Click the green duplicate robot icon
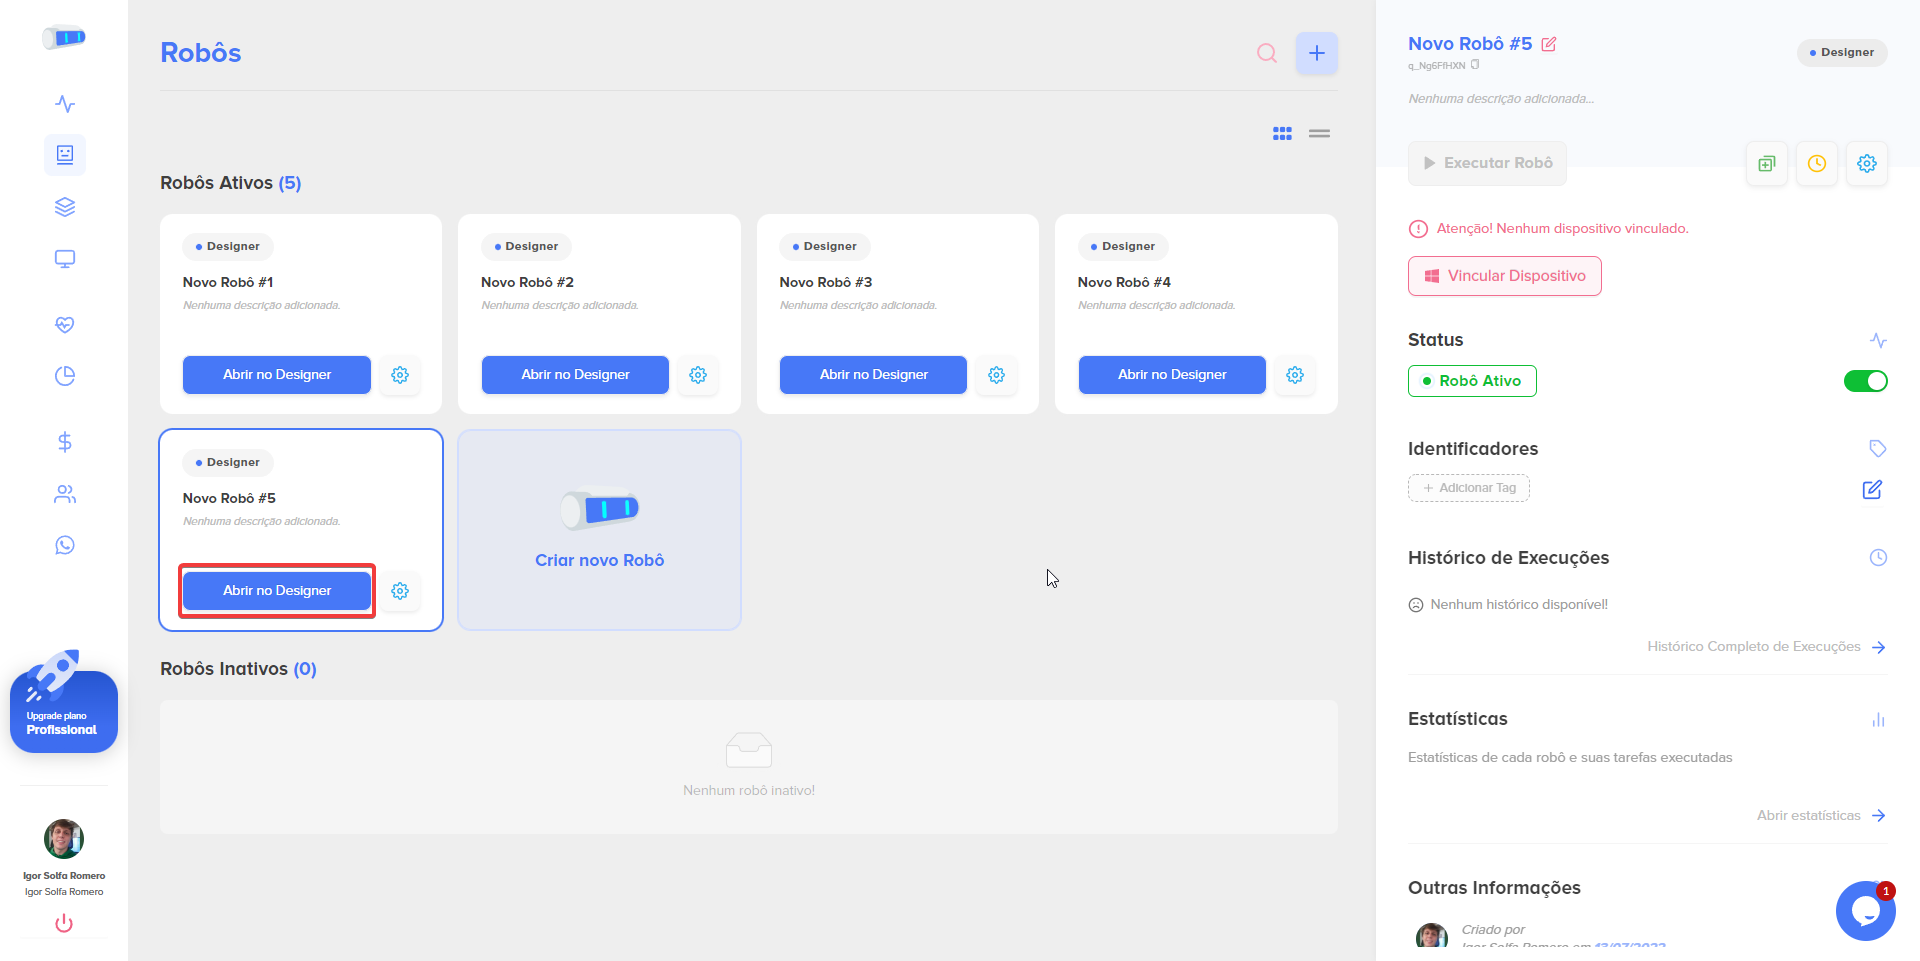1920x961 pixels. tap(1766, 164)
